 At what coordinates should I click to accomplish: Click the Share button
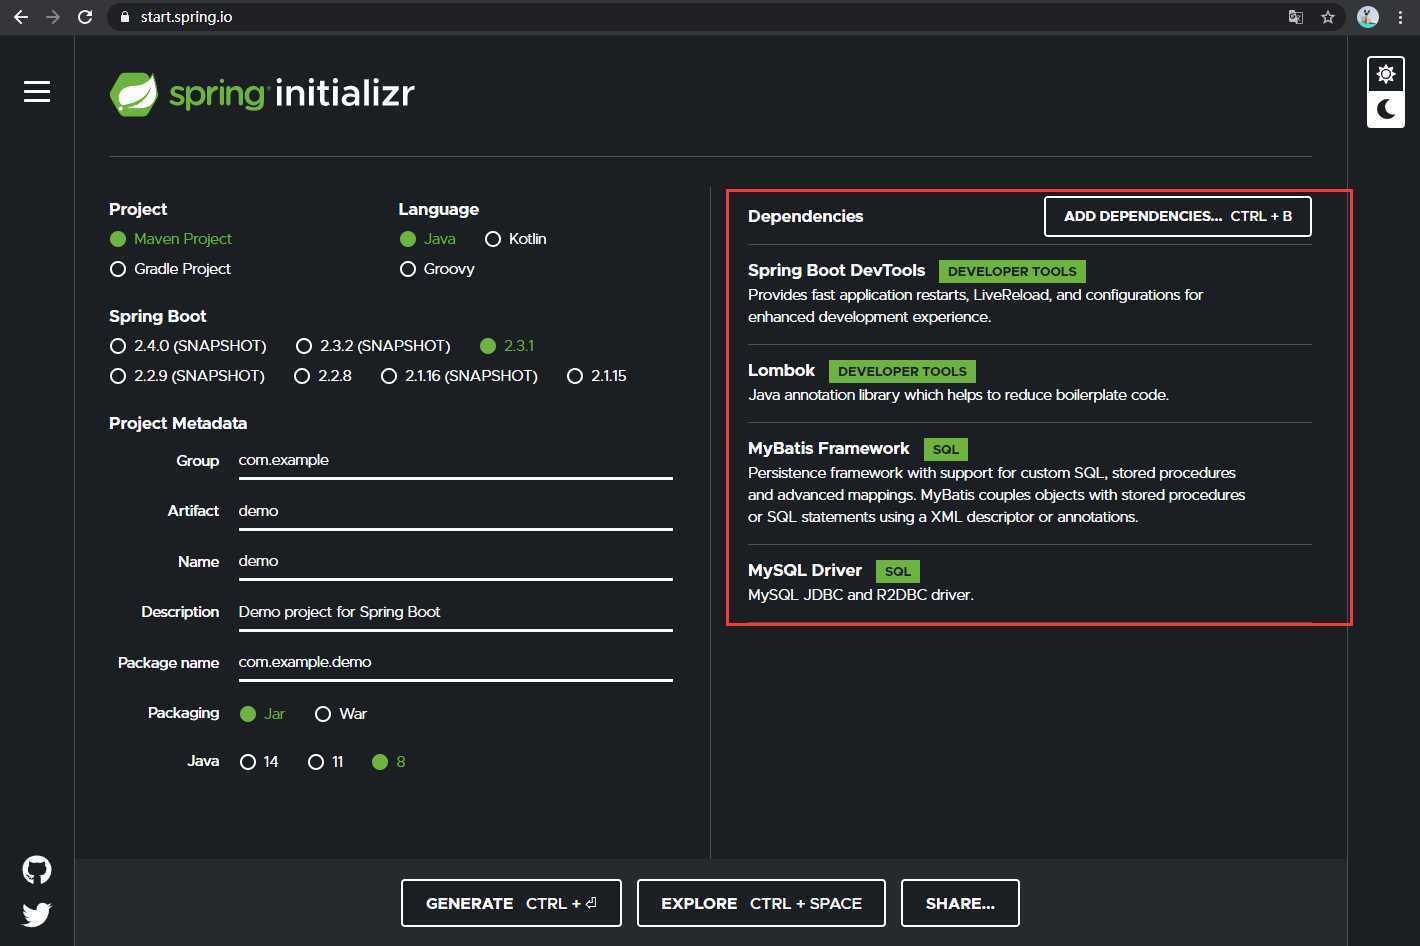click(960, 903)
